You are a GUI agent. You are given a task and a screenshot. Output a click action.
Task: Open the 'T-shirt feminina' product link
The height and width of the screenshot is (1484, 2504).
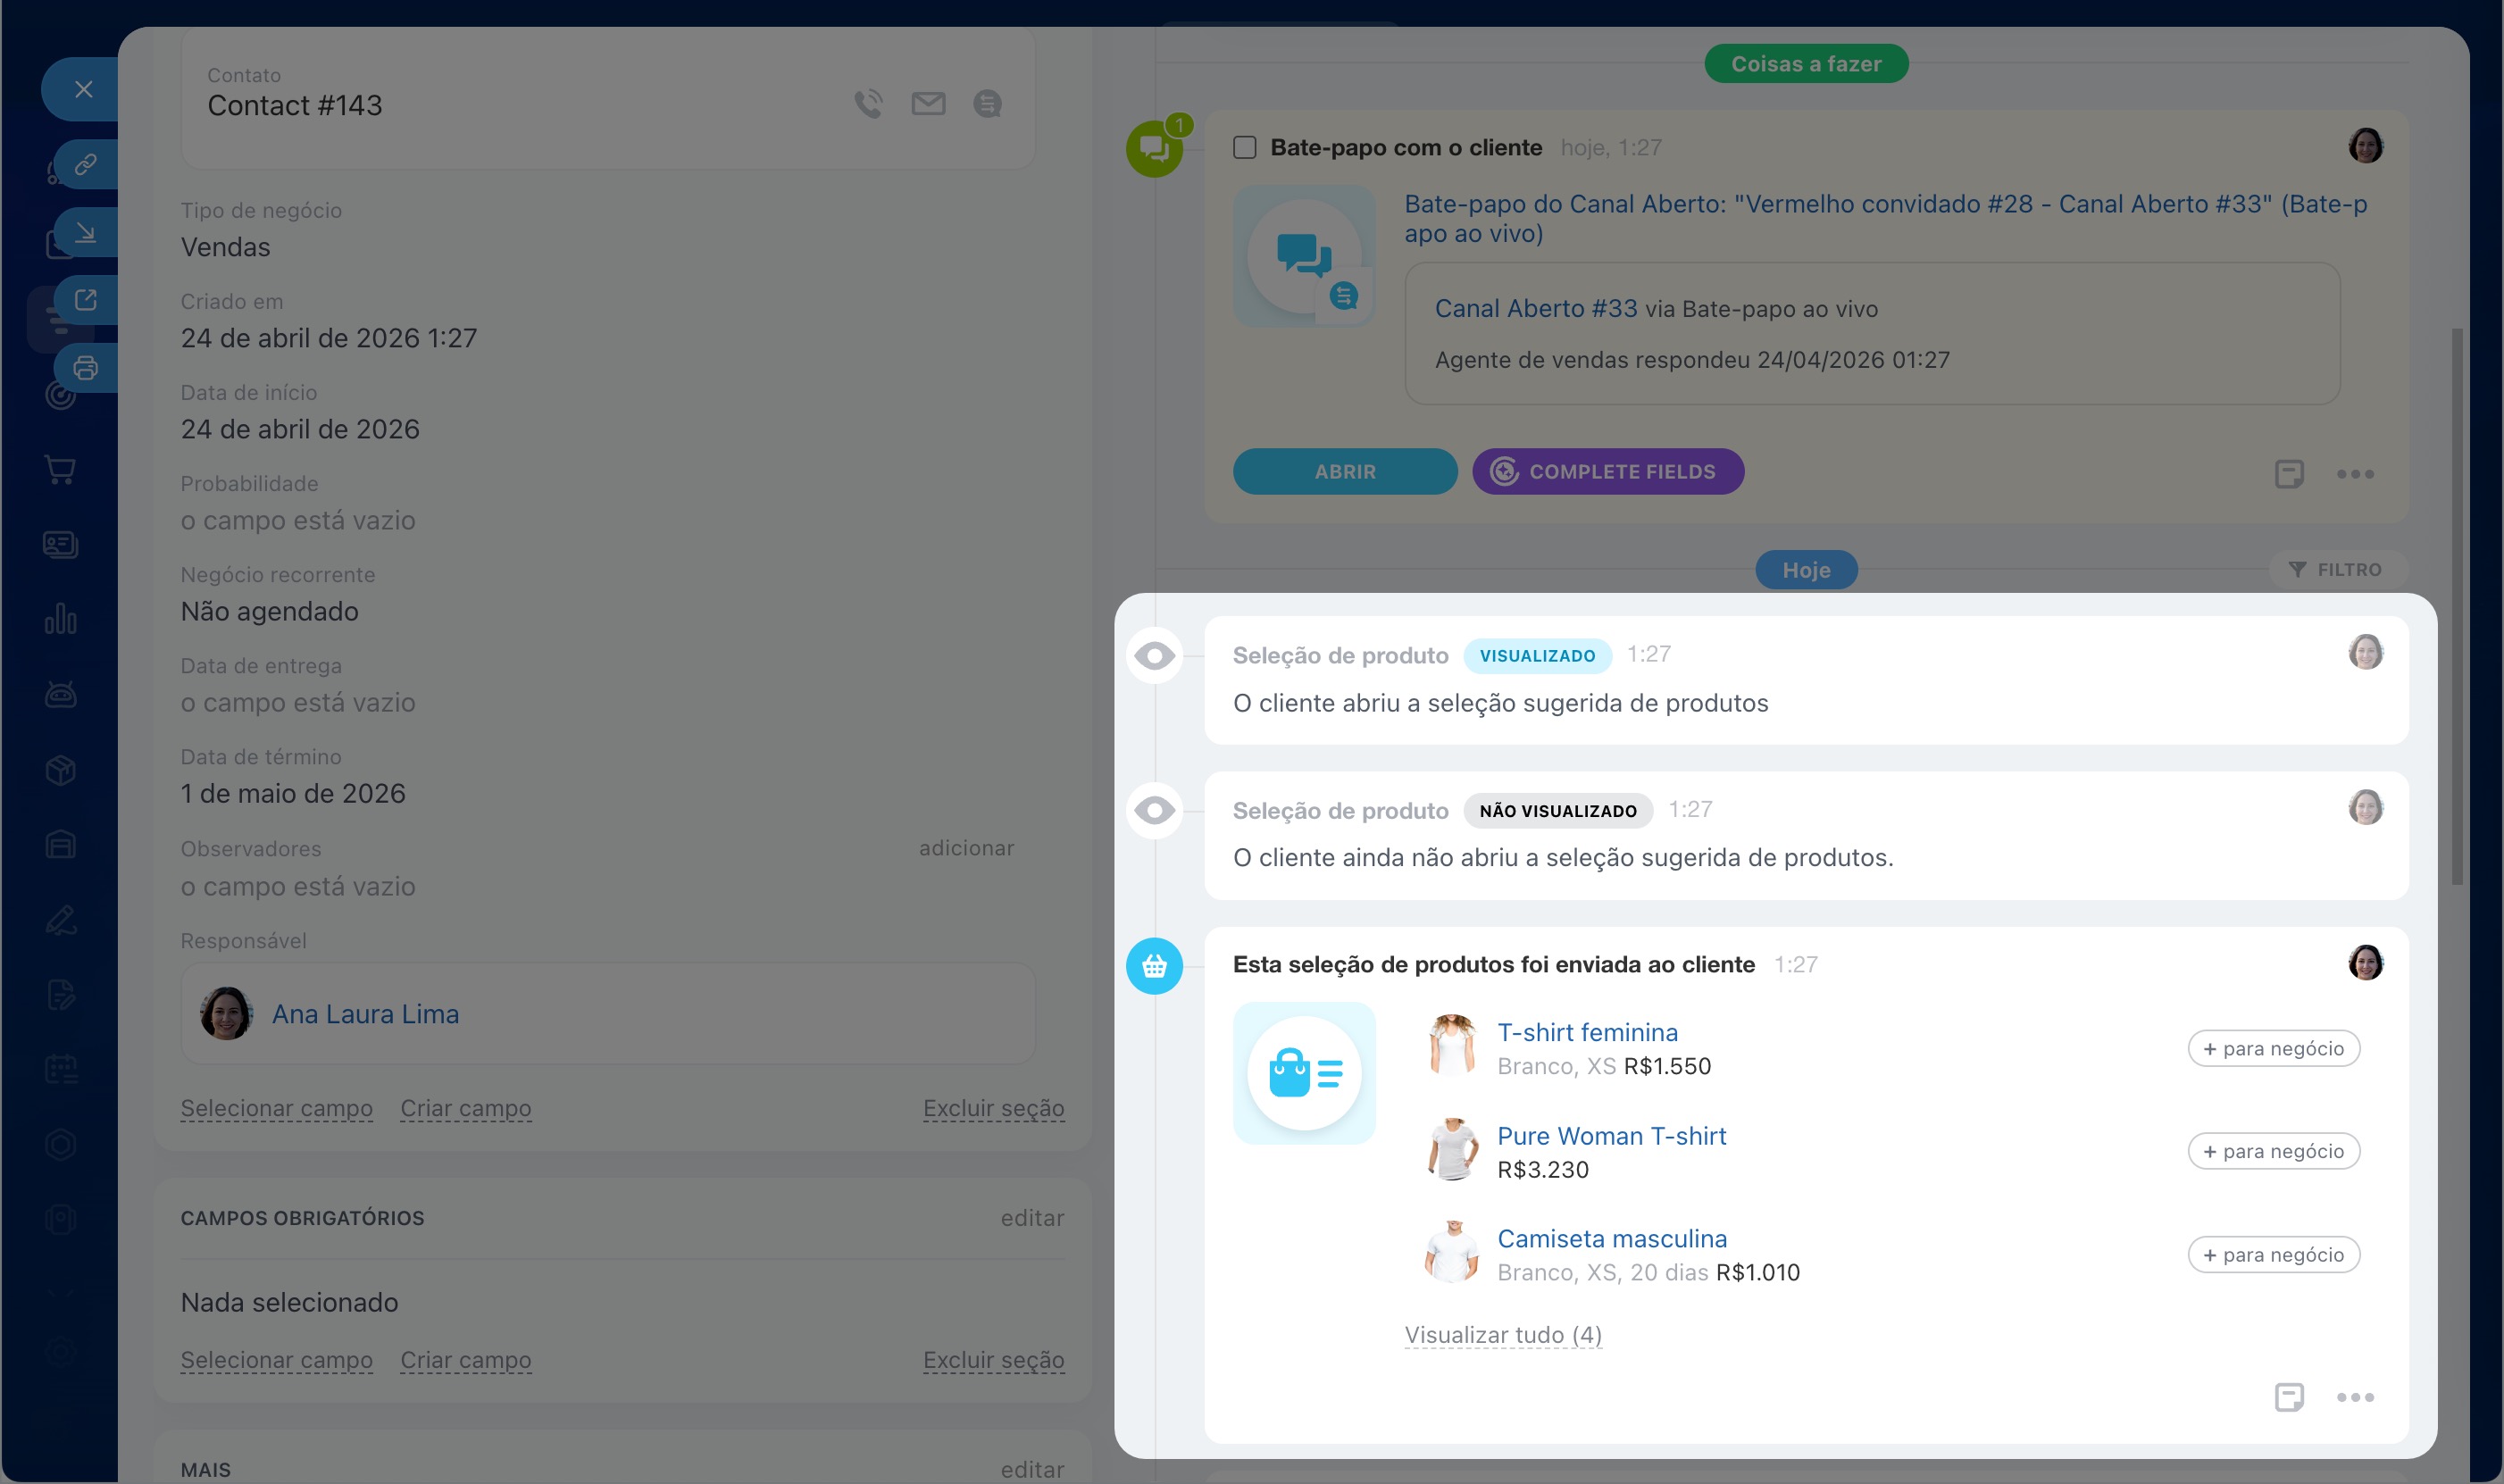point(1587,1032)
